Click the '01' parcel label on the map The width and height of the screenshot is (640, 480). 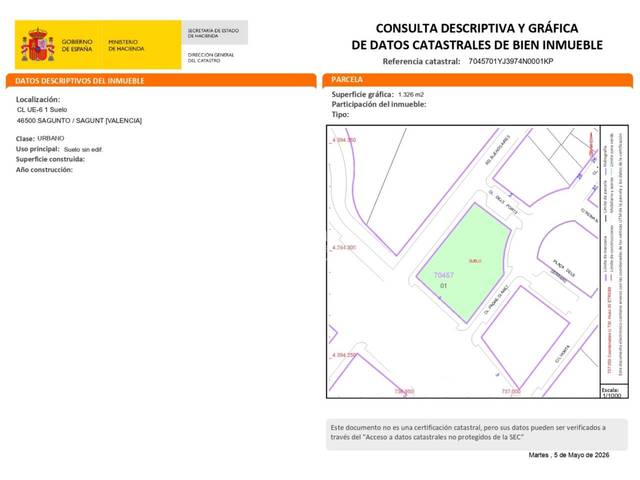[x=443, y=286]
